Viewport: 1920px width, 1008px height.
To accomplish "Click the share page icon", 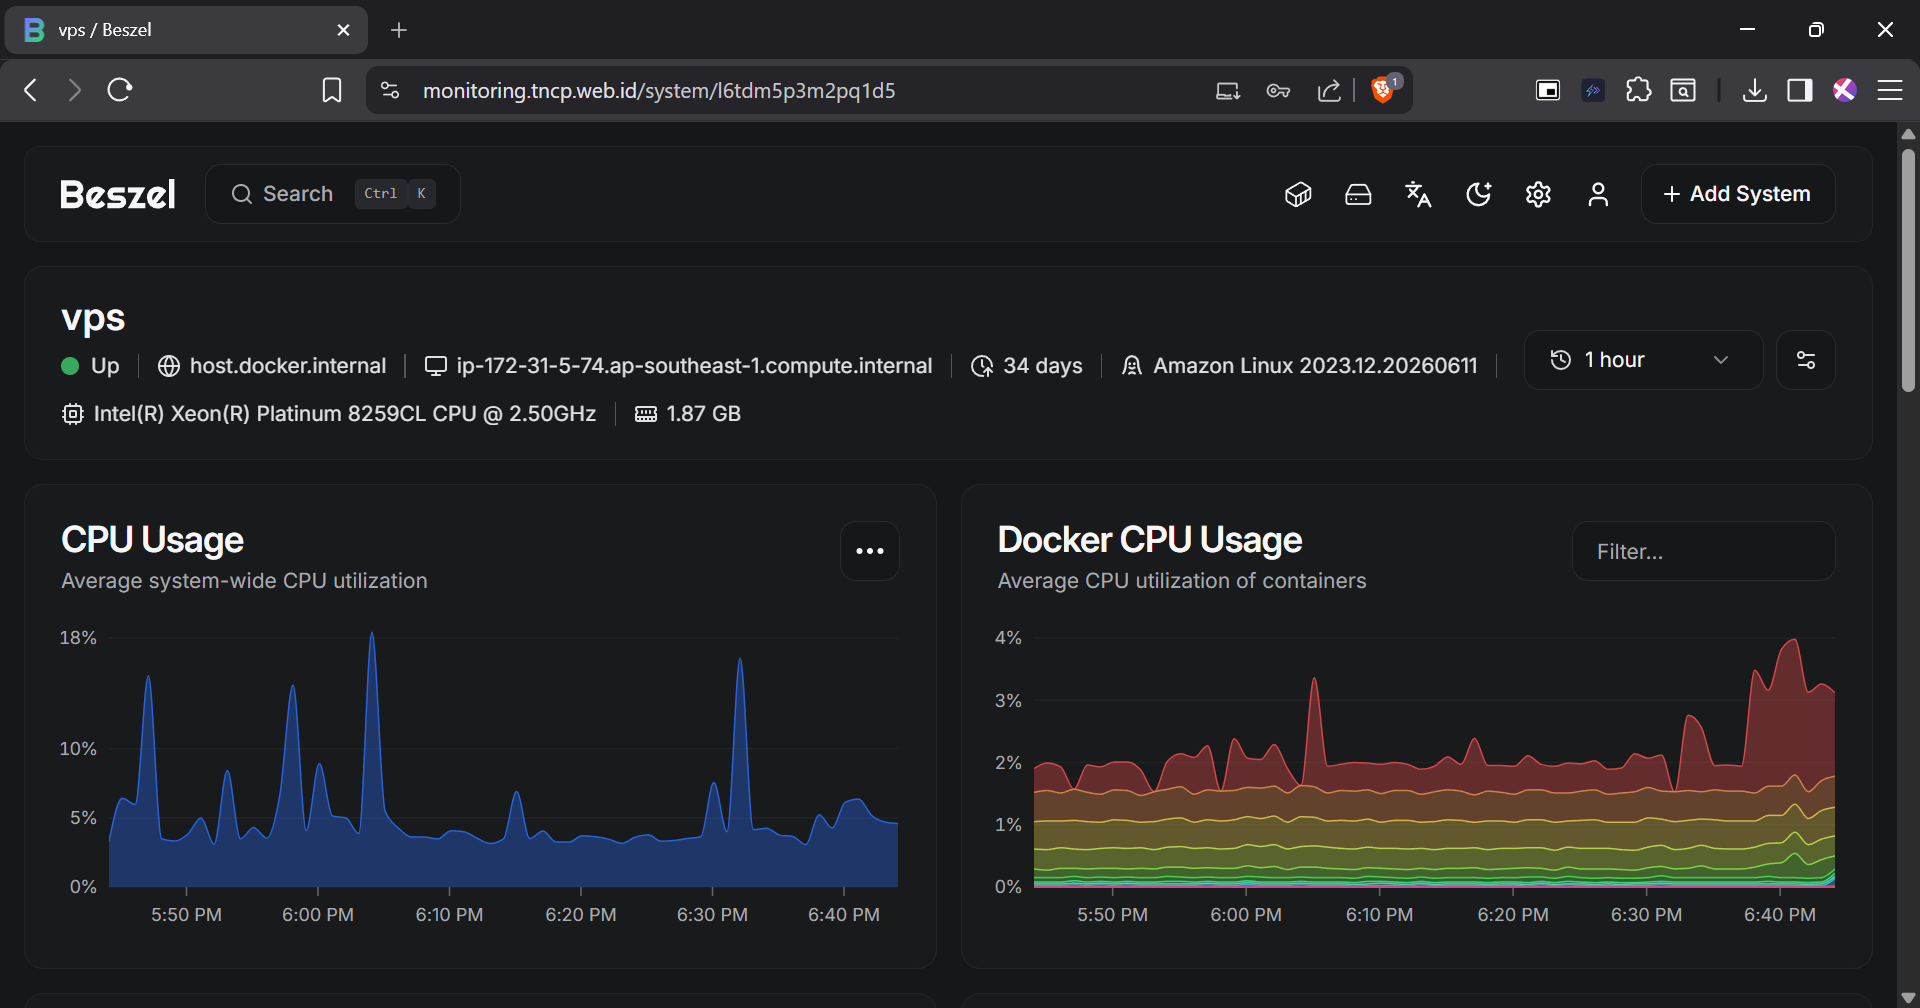I will coord(1329,91).
